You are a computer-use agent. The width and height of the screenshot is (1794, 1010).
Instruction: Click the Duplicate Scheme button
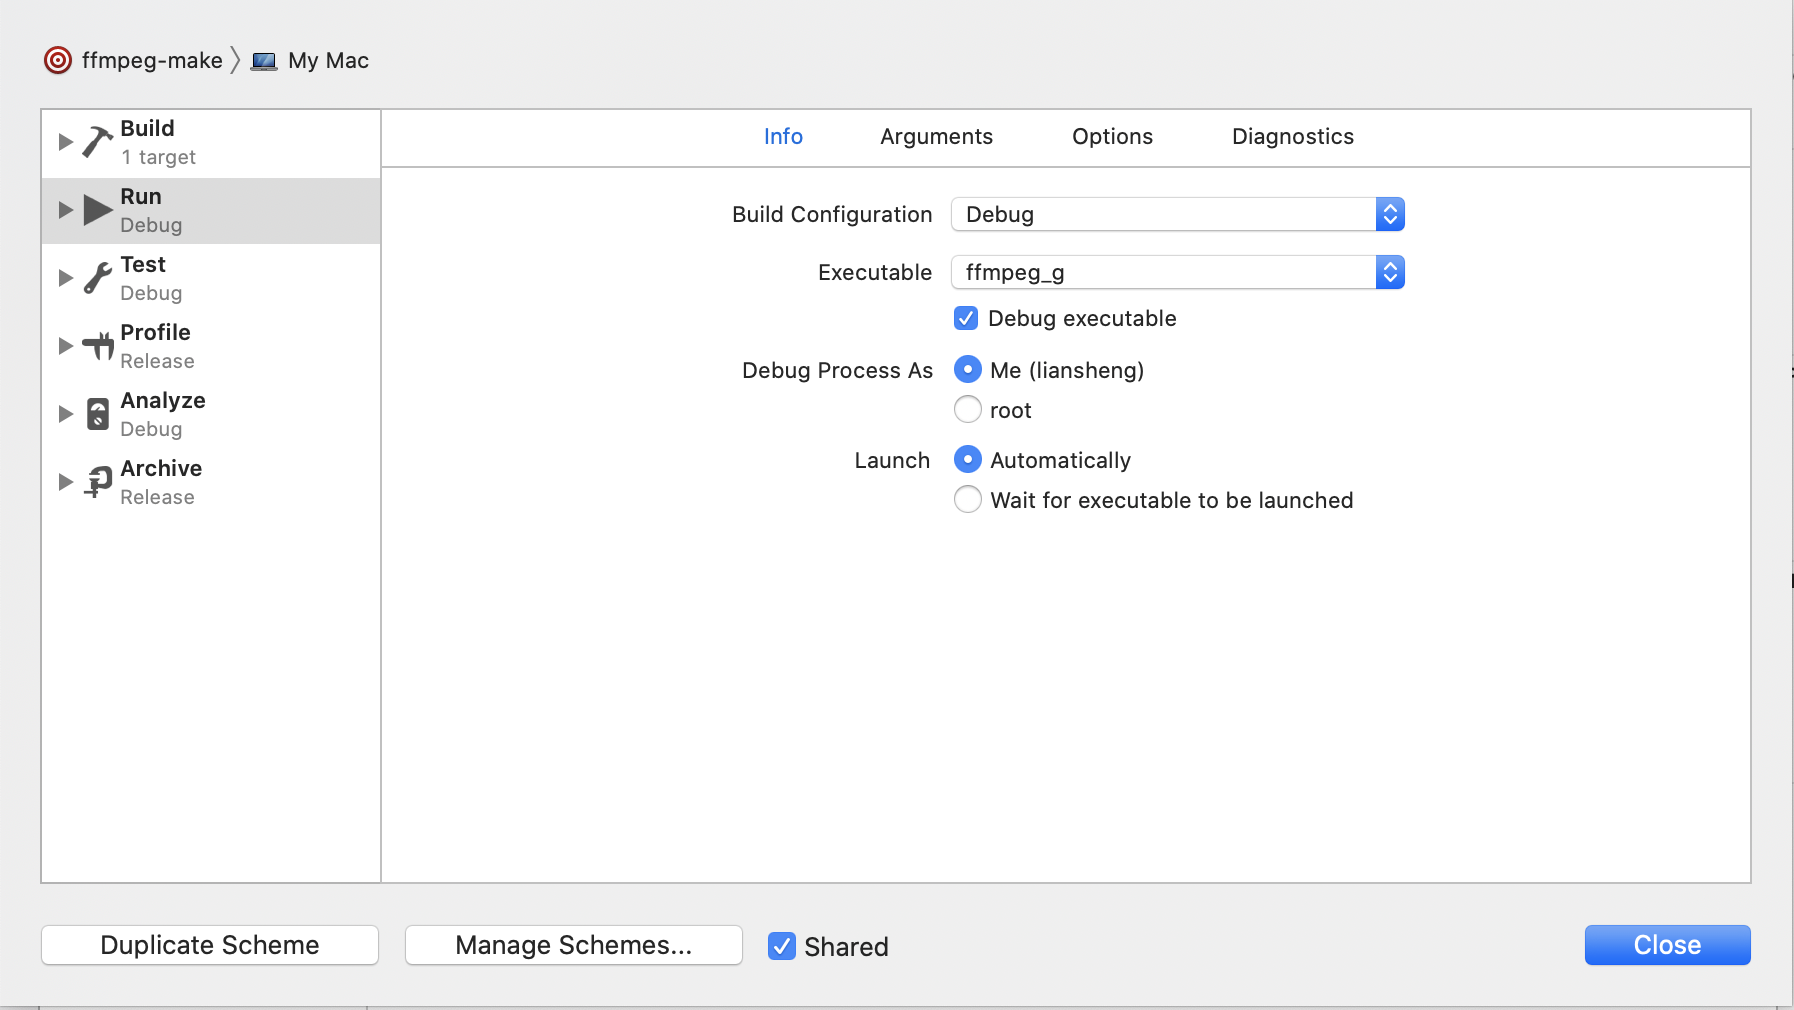click(210, 945)
